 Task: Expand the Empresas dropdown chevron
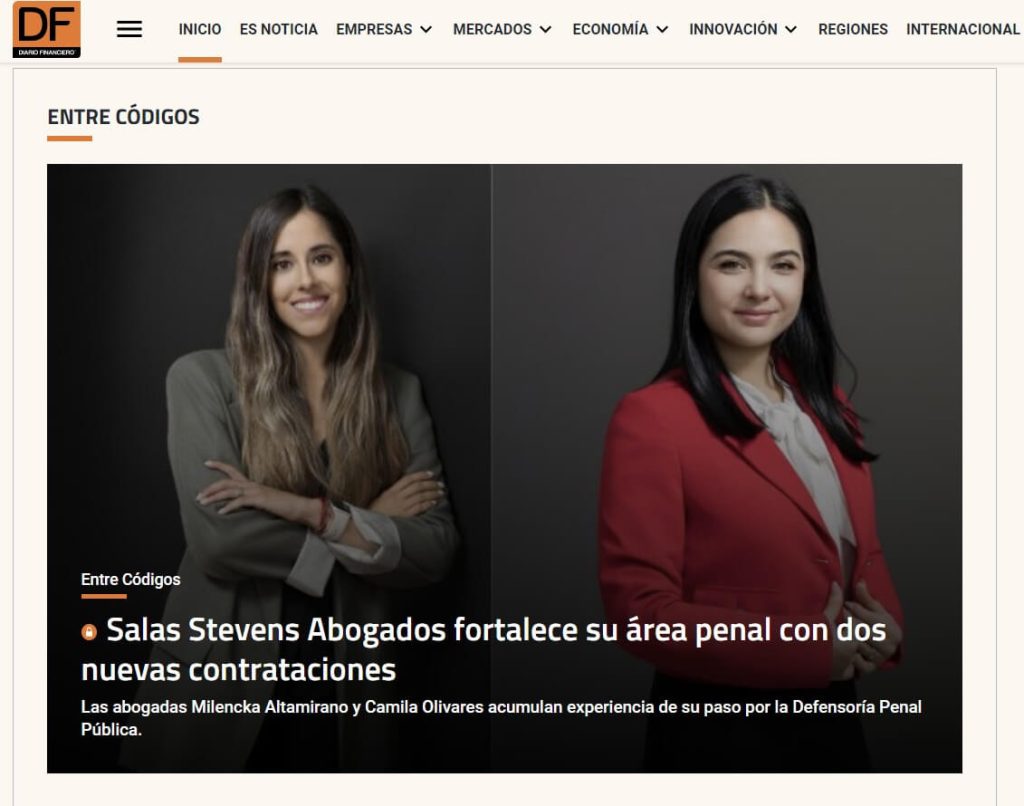click(x=426, y=29)
